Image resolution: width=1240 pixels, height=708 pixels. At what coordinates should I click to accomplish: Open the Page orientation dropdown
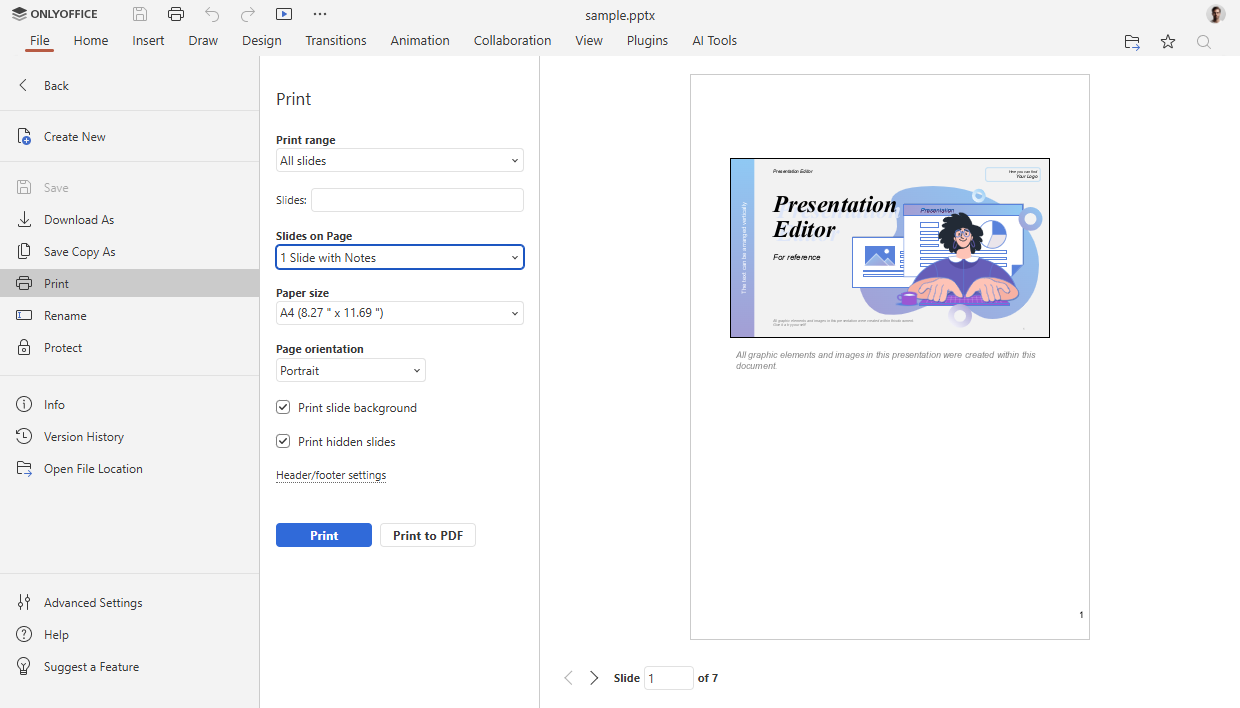(351, 371)
